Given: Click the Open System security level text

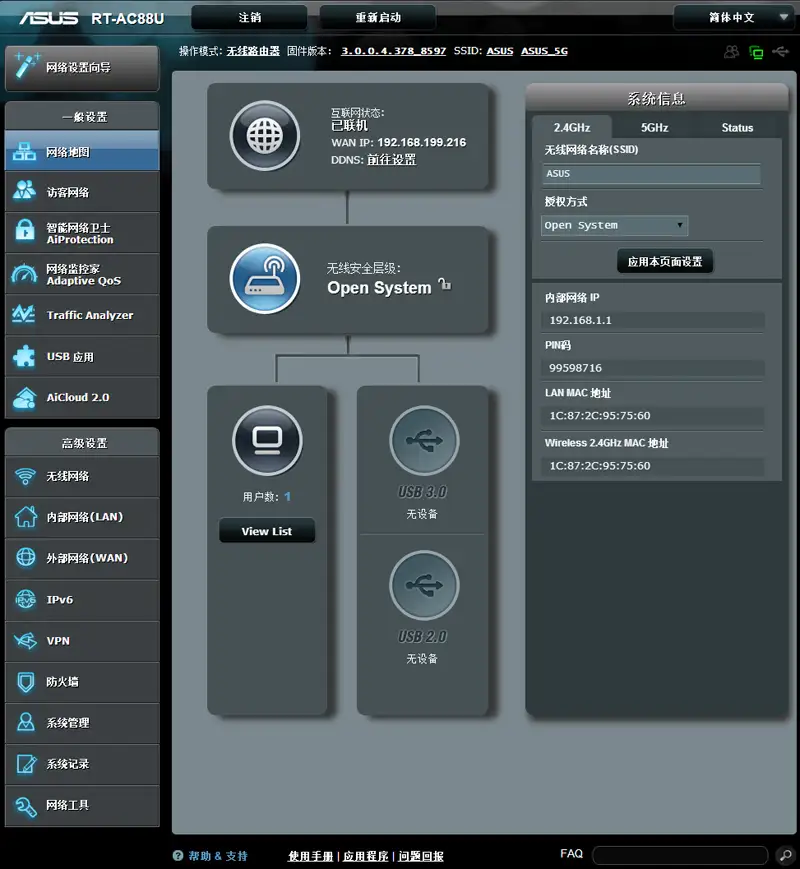Looking at the screenshot, I should tap(379, 288).
